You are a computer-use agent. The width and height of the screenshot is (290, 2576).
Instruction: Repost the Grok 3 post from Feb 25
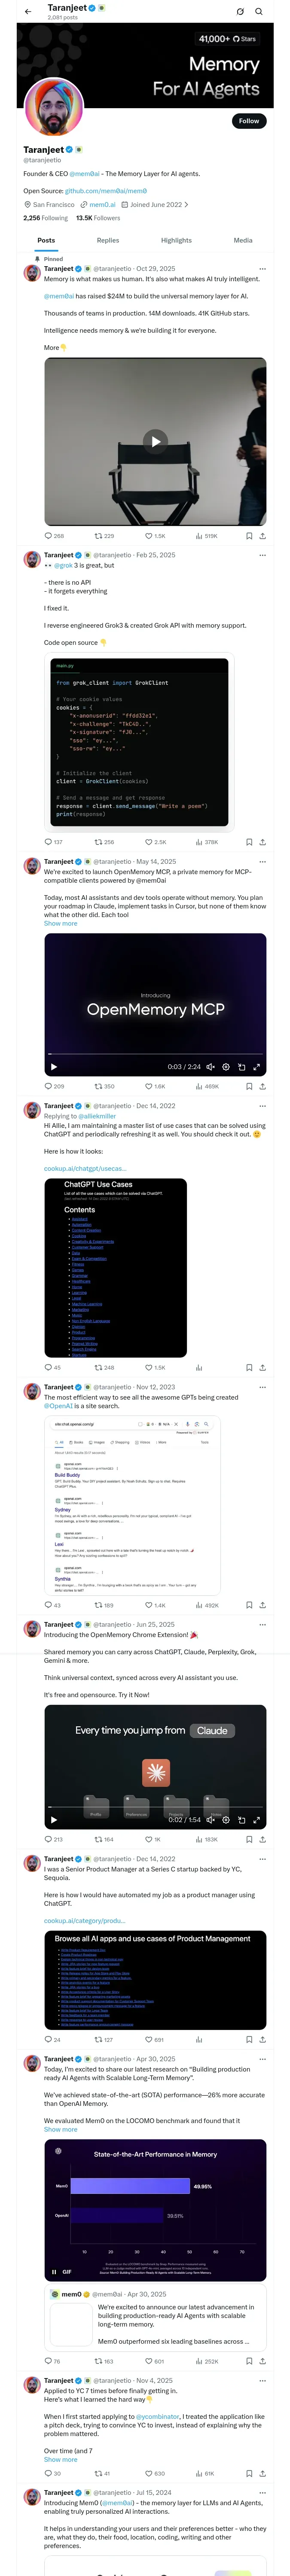[x=98, y=842]
